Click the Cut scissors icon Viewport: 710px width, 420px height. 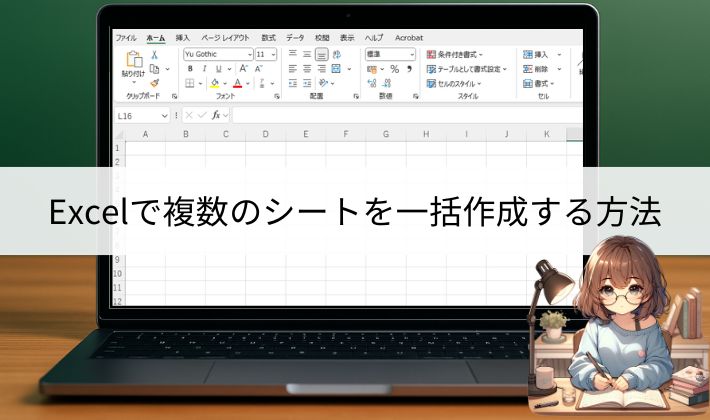[155, 54]
